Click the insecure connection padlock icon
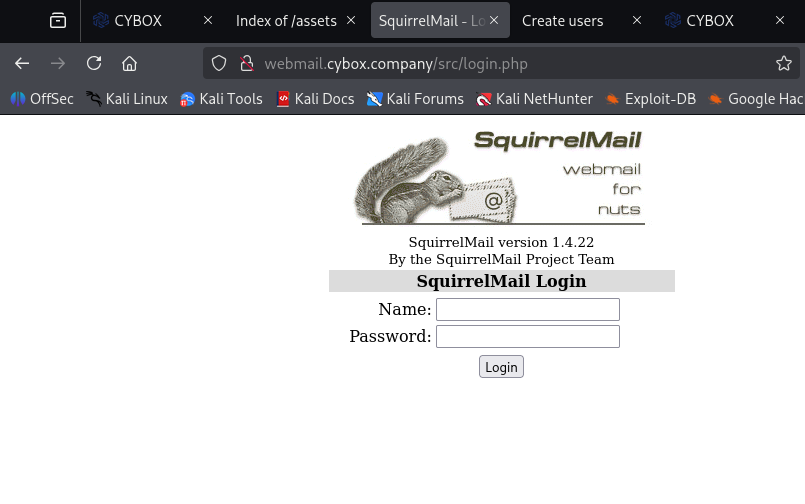This screenshot has width=805, height=504. [246, 64]
